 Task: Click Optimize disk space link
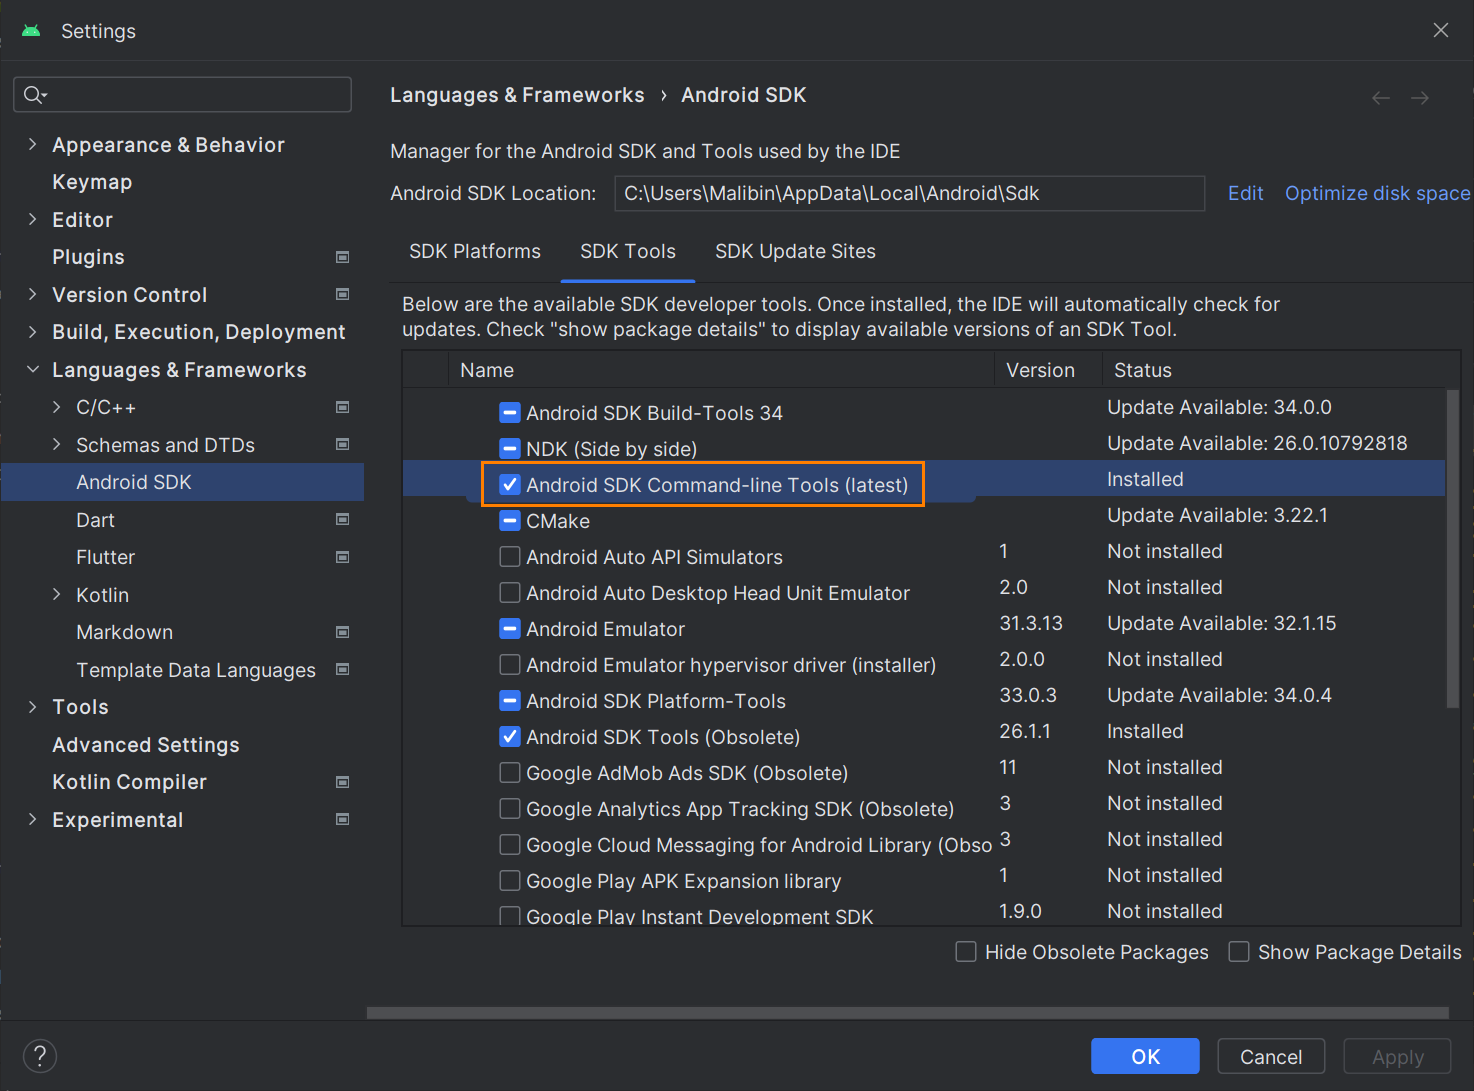click(1378, 193)
